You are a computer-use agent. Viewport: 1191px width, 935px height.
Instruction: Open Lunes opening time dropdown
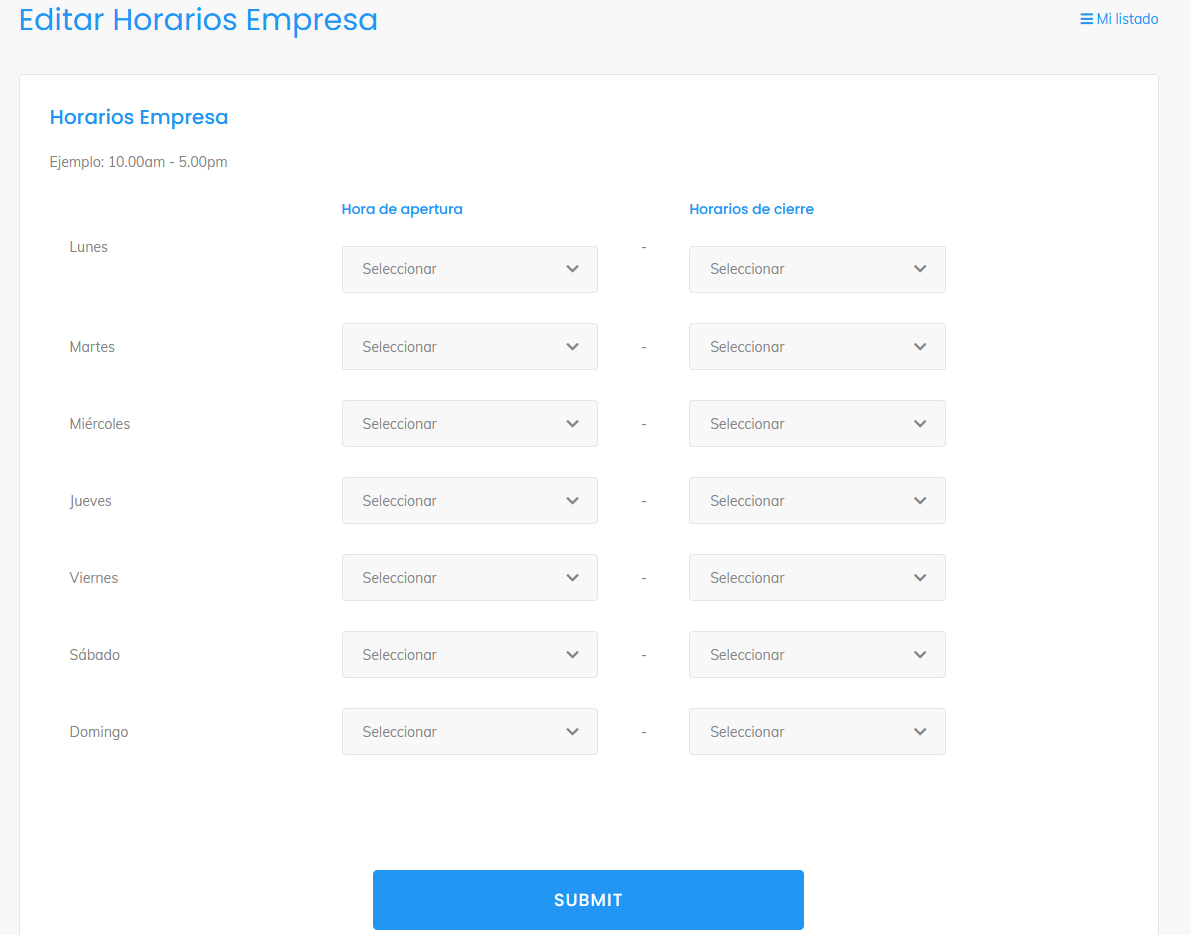click(469, 269)
